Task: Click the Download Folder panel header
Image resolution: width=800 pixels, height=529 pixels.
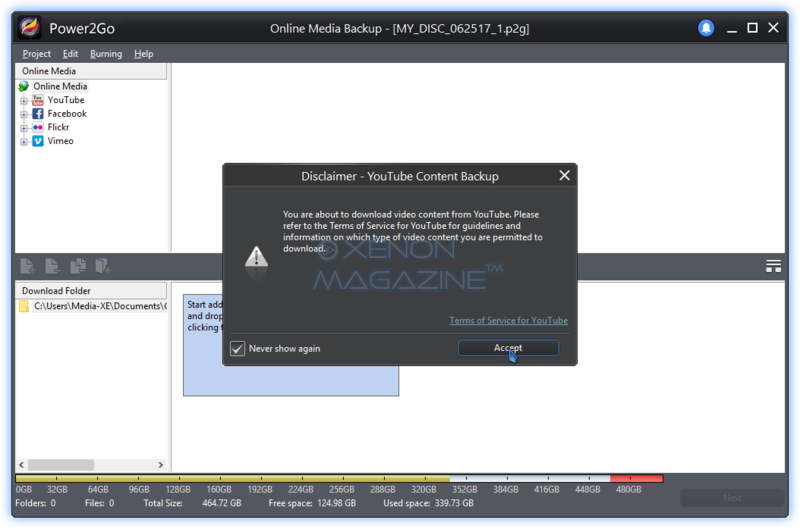Action: pyautogui.click(x=91, y=291)
